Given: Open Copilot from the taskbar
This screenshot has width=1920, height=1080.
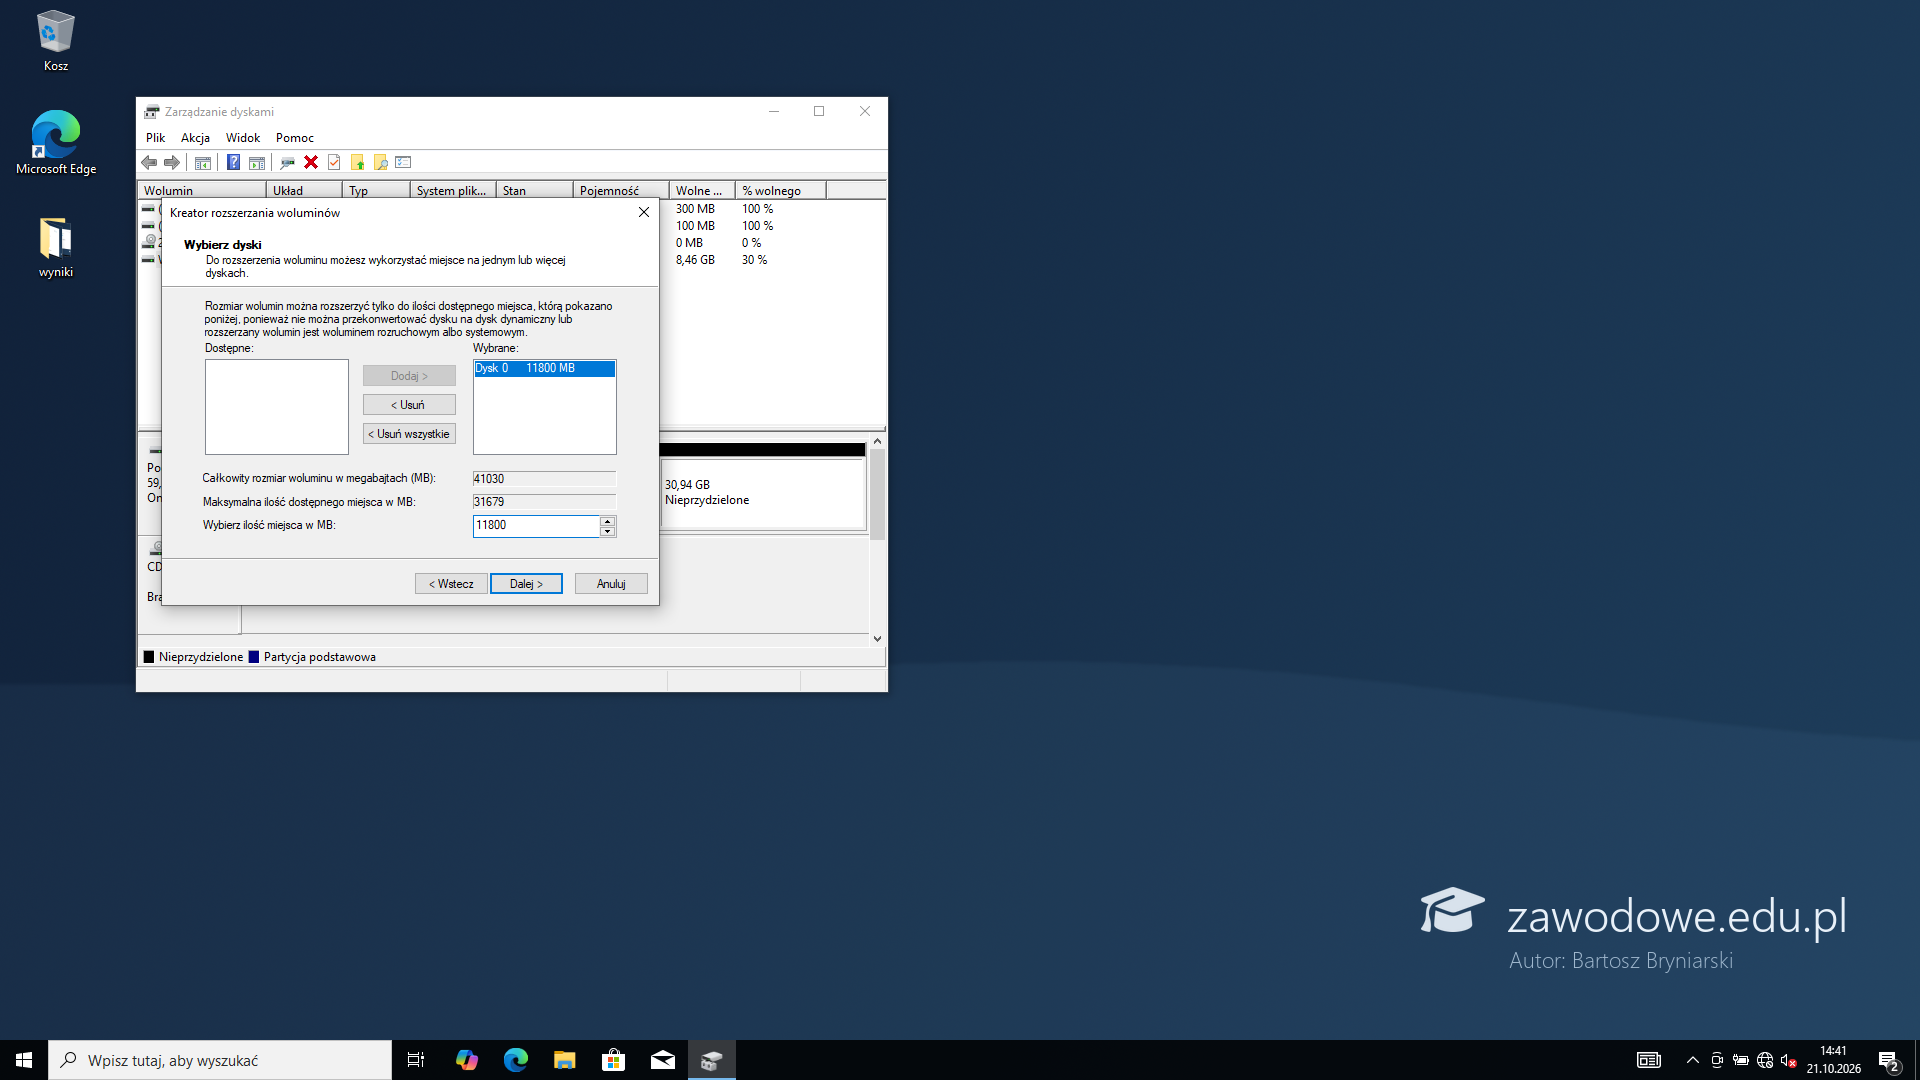Looking at the screenshot, I should (x=466, y=1060).
